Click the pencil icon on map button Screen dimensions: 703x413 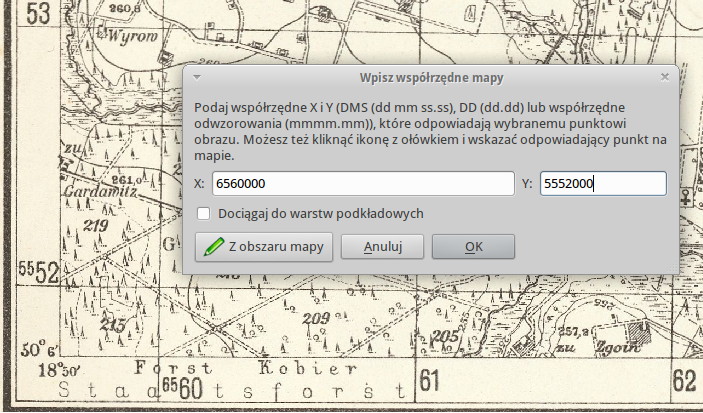[x=214, y=247]
